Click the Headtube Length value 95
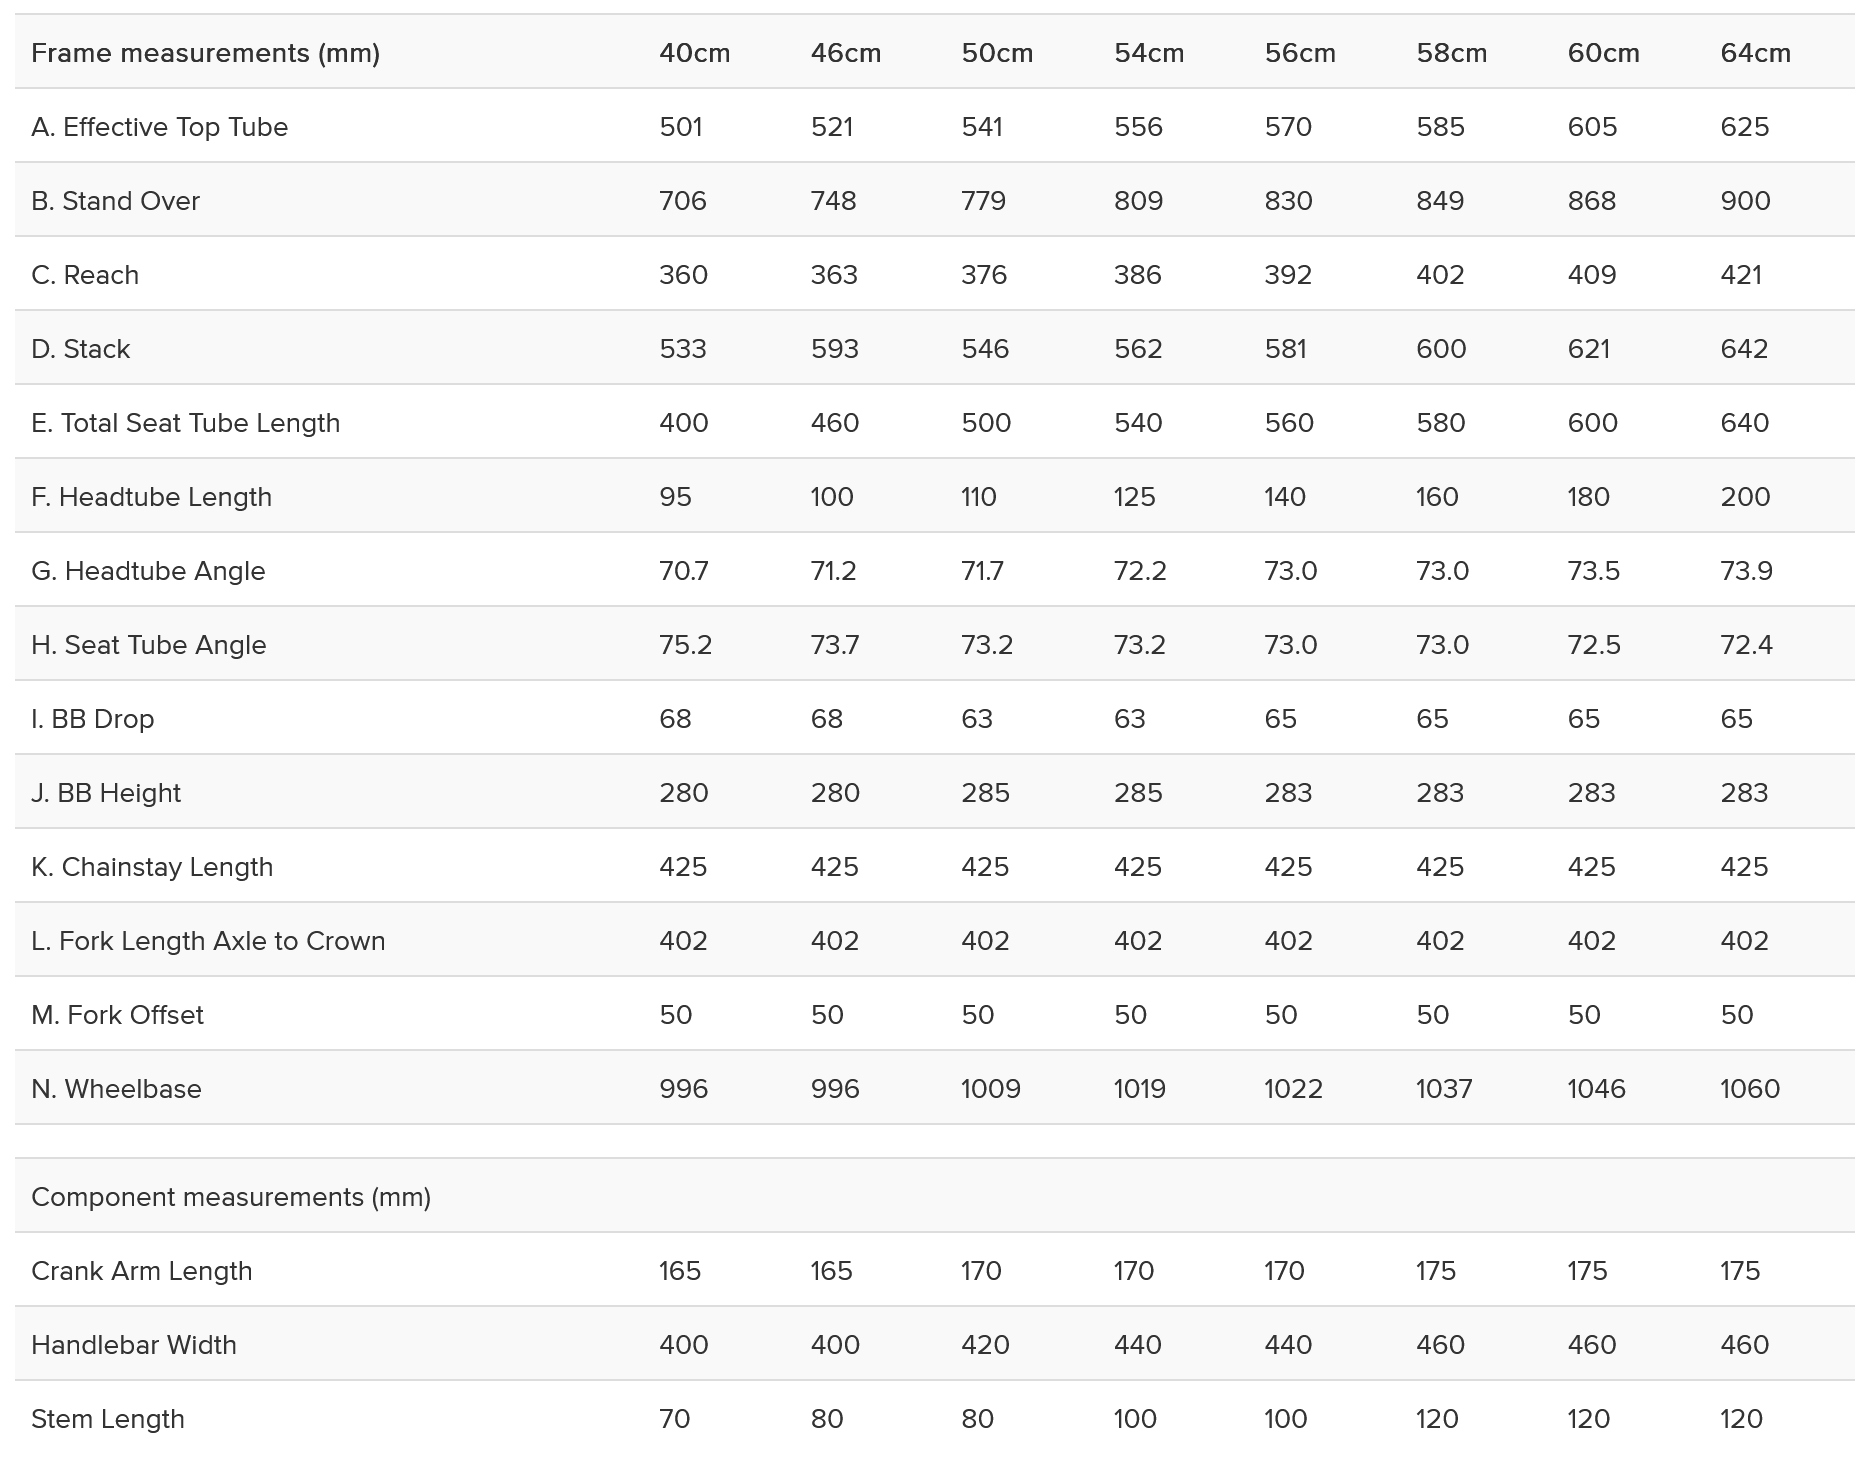Screen dimensions: 1858x1468 point(675,497)
